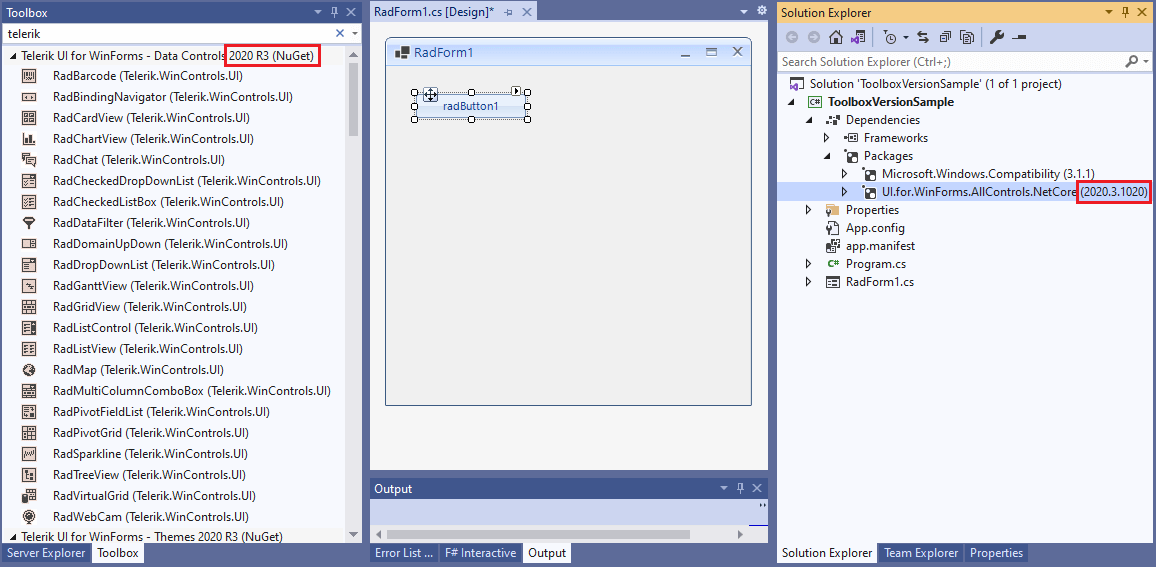Open Toolbox search options dropdown arrow
1156x567 pixels.
click(355, 33)
